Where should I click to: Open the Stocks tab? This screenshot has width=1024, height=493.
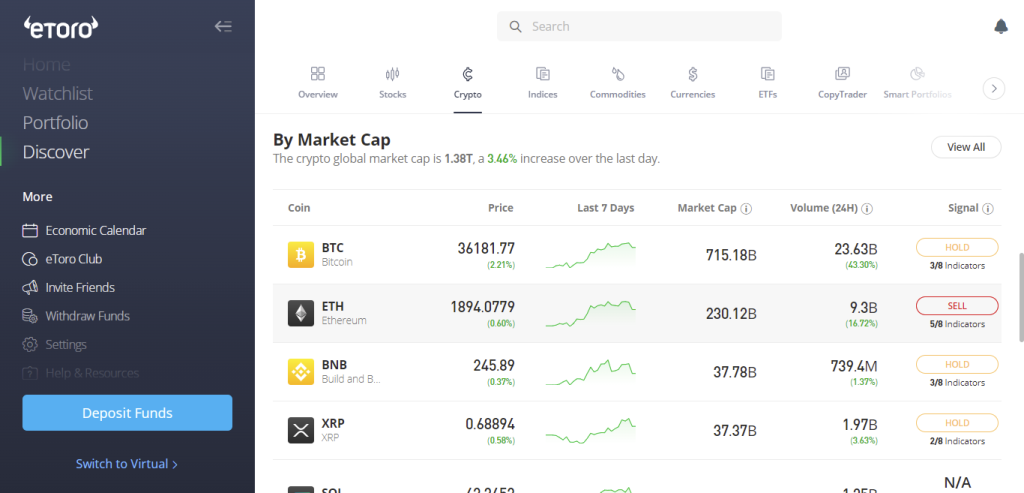pos(392,94)
